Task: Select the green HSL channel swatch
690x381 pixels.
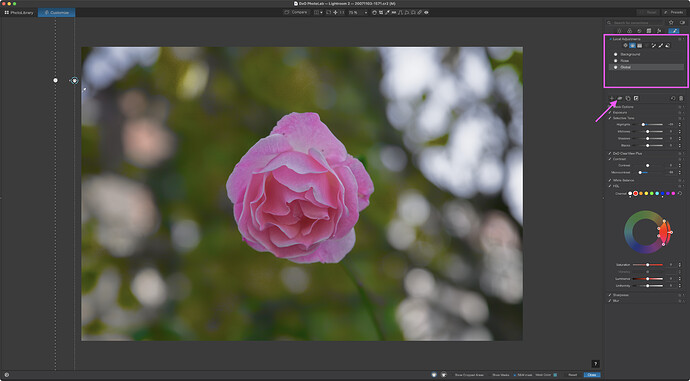Action: tap(652, 194)
